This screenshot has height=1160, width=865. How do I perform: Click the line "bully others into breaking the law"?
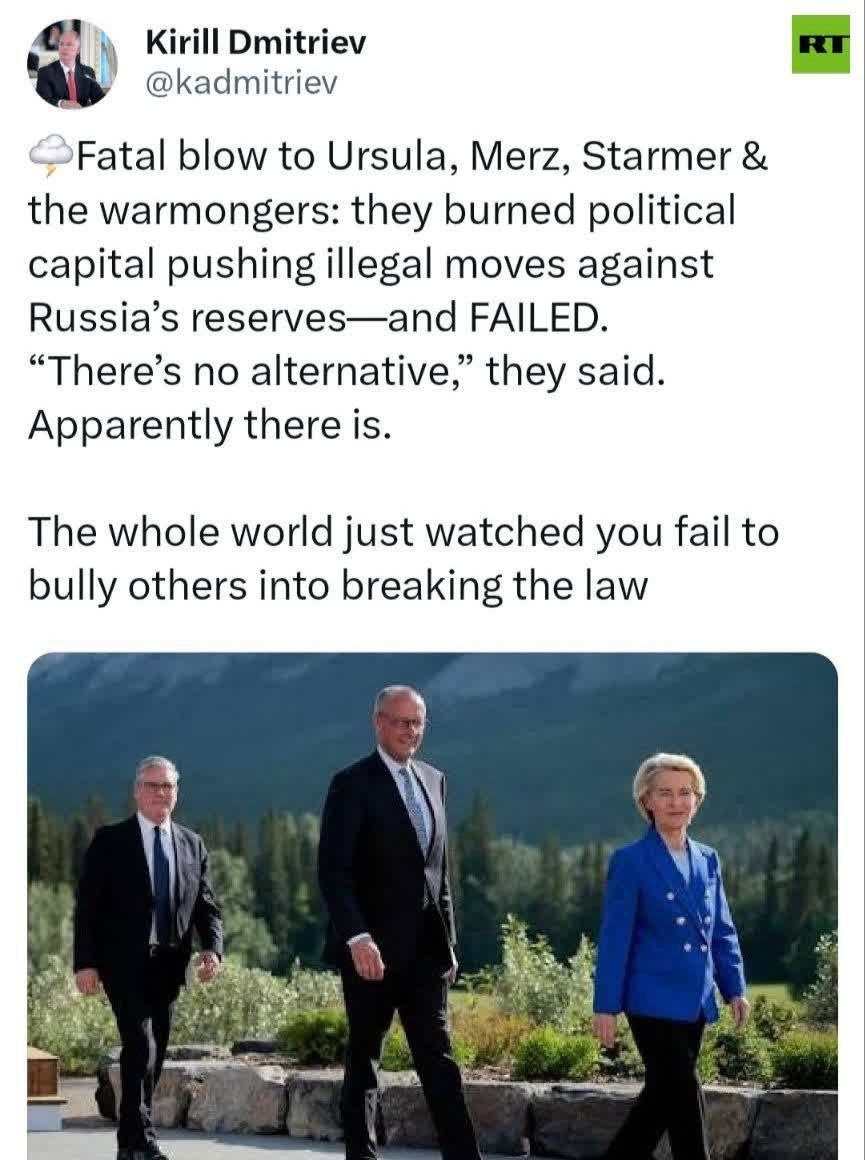338,585
